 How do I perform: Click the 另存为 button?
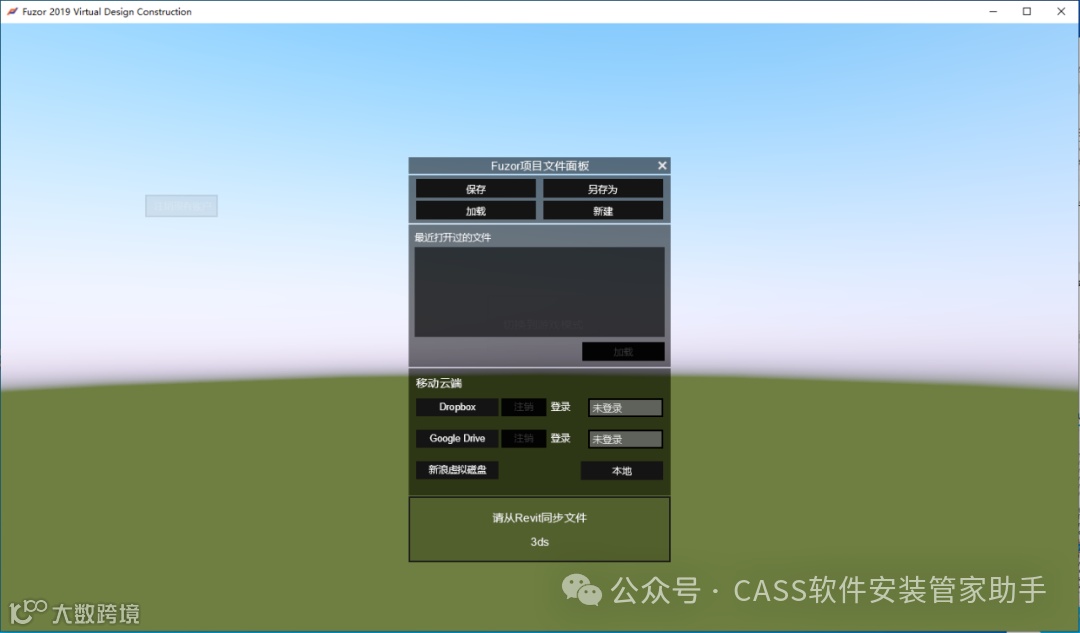click(603, 189)
